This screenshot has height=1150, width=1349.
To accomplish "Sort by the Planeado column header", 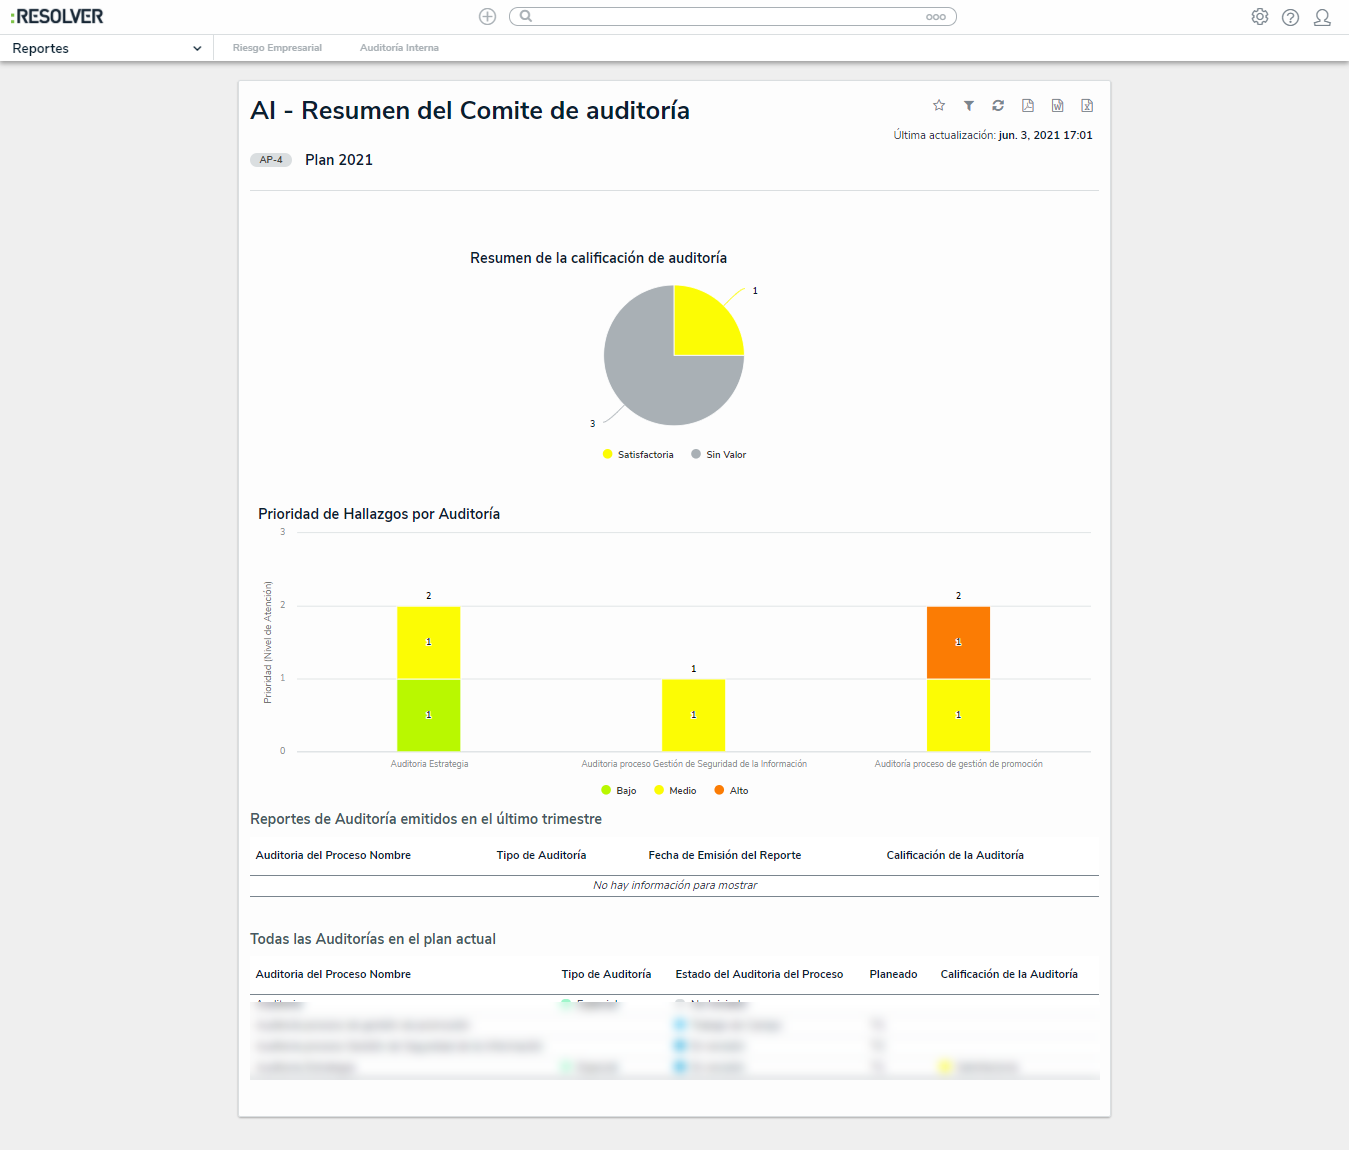I will click(893, 974).
